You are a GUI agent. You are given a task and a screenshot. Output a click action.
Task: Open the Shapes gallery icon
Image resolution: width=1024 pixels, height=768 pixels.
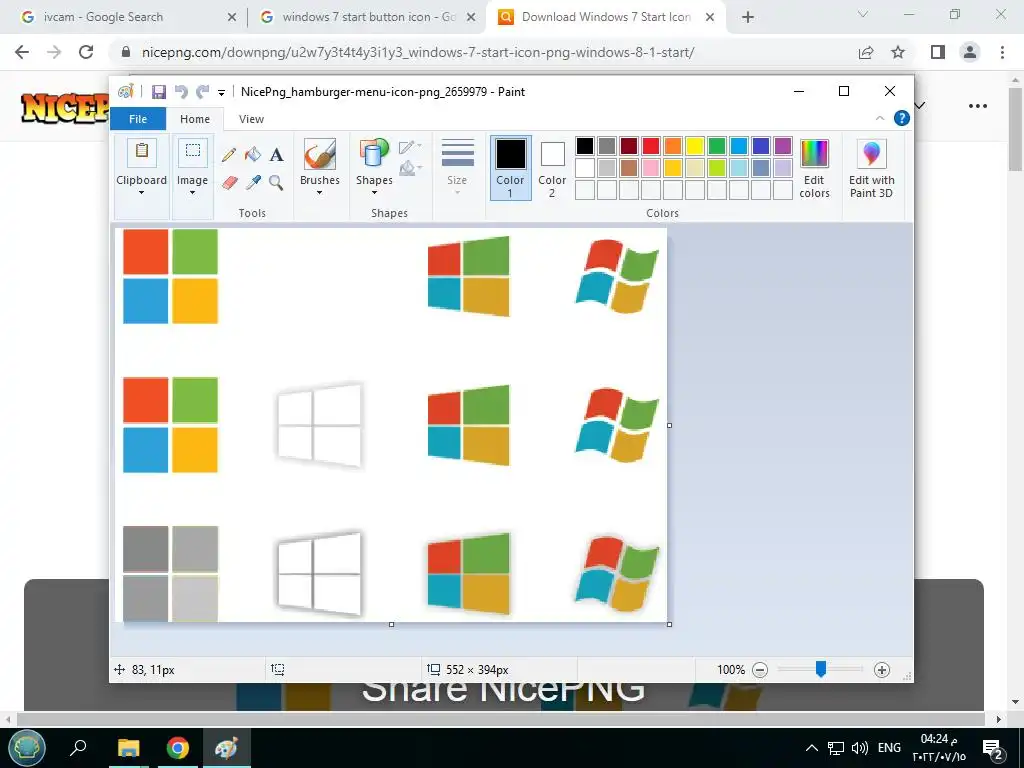coord(374,154)
